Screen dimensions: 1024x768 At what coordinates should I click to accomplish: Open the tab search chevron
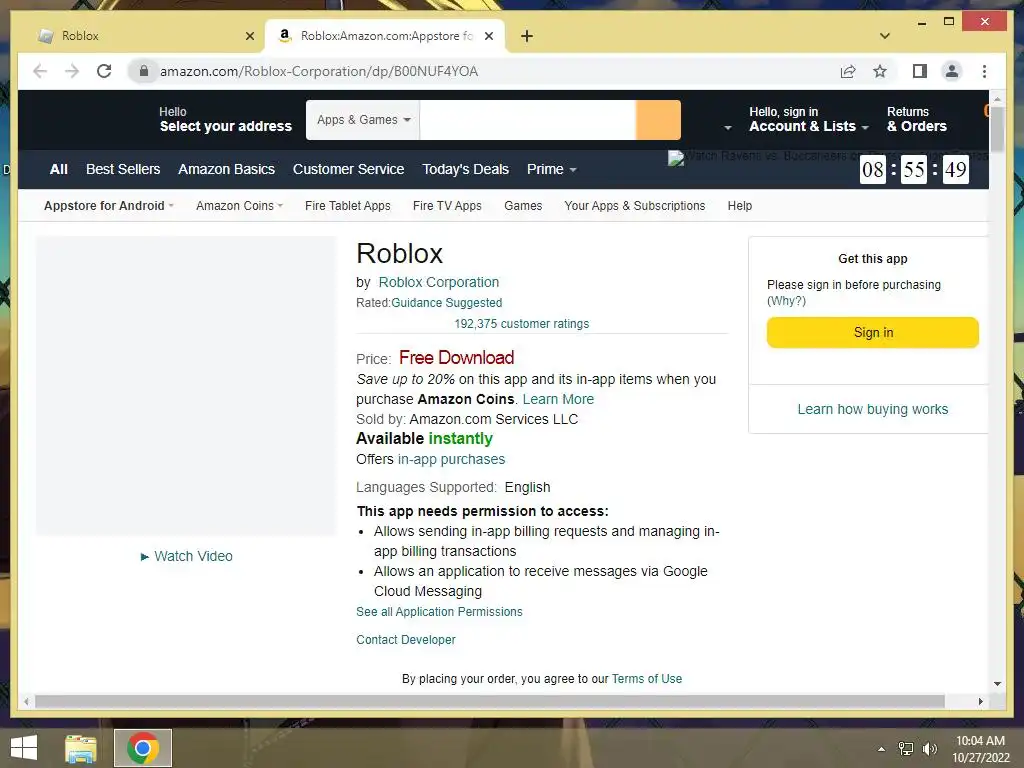885,36
